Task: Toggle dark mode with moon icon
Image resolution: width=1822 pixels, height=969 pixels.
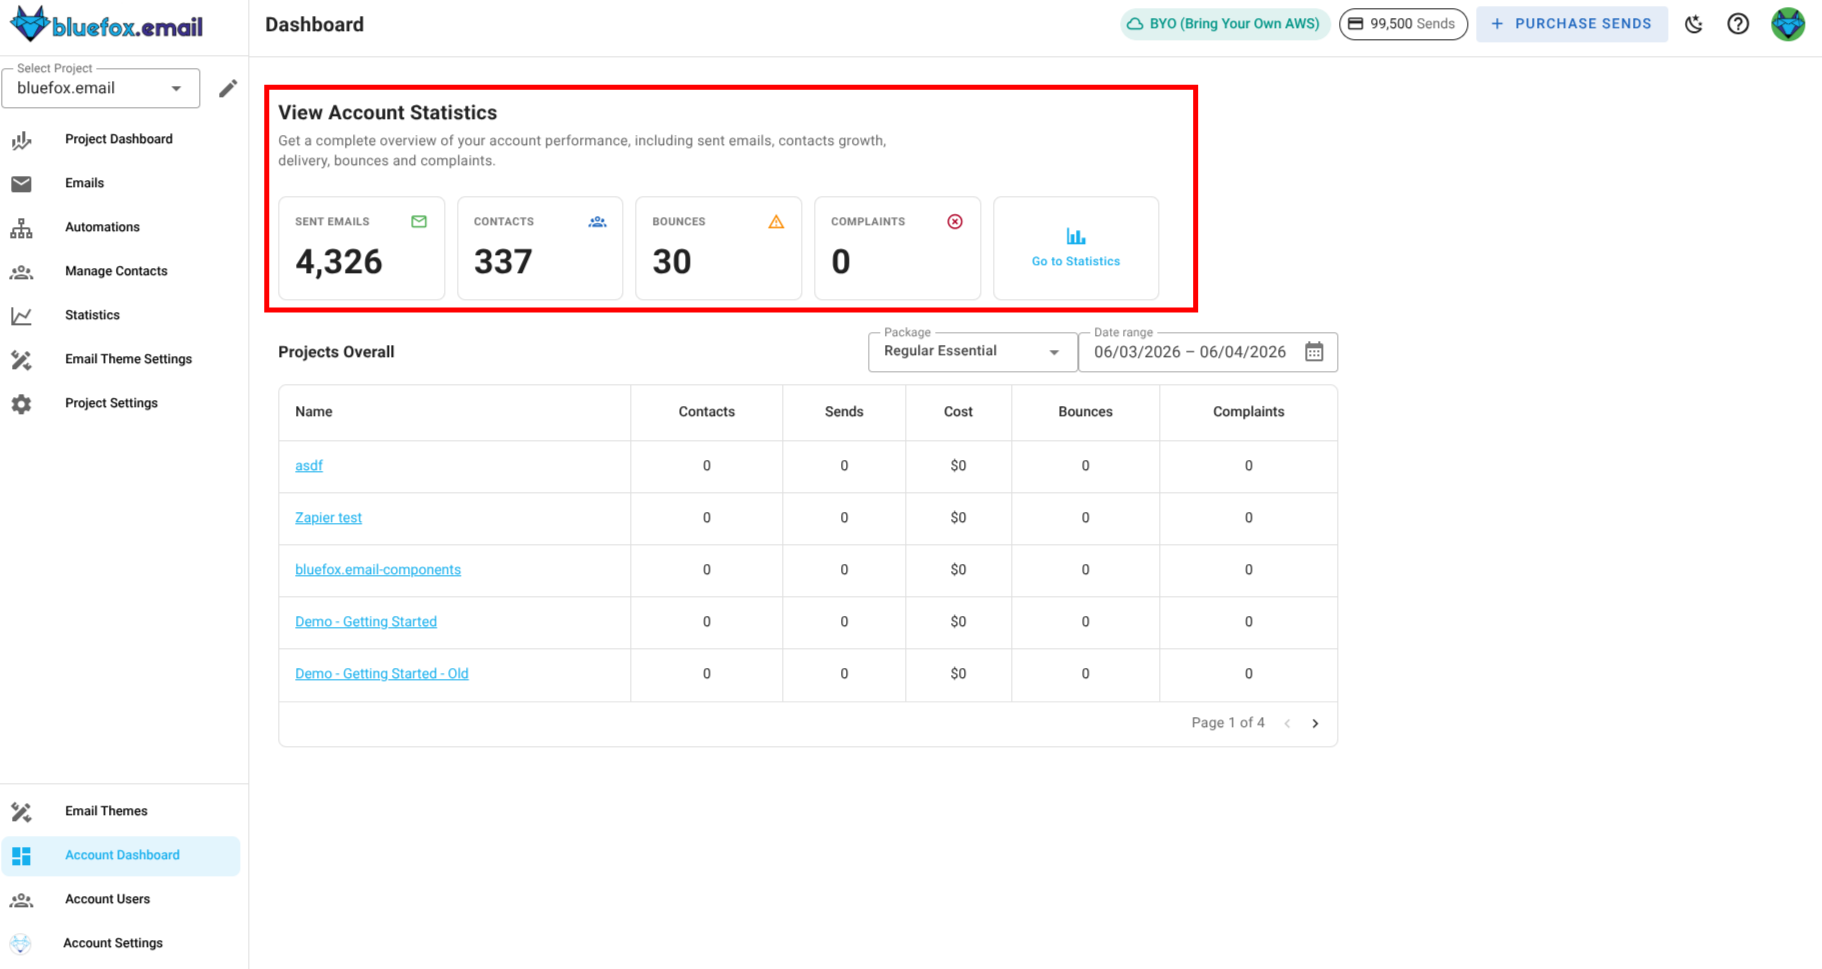Action: click(1693, 24)
